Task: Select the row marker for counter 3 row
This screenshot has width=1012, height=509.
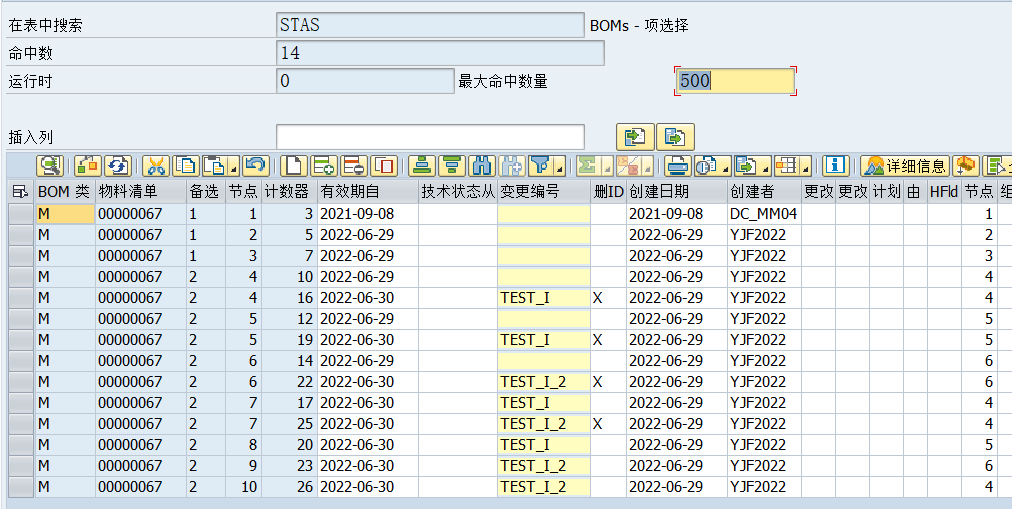Action: [21, 214]
